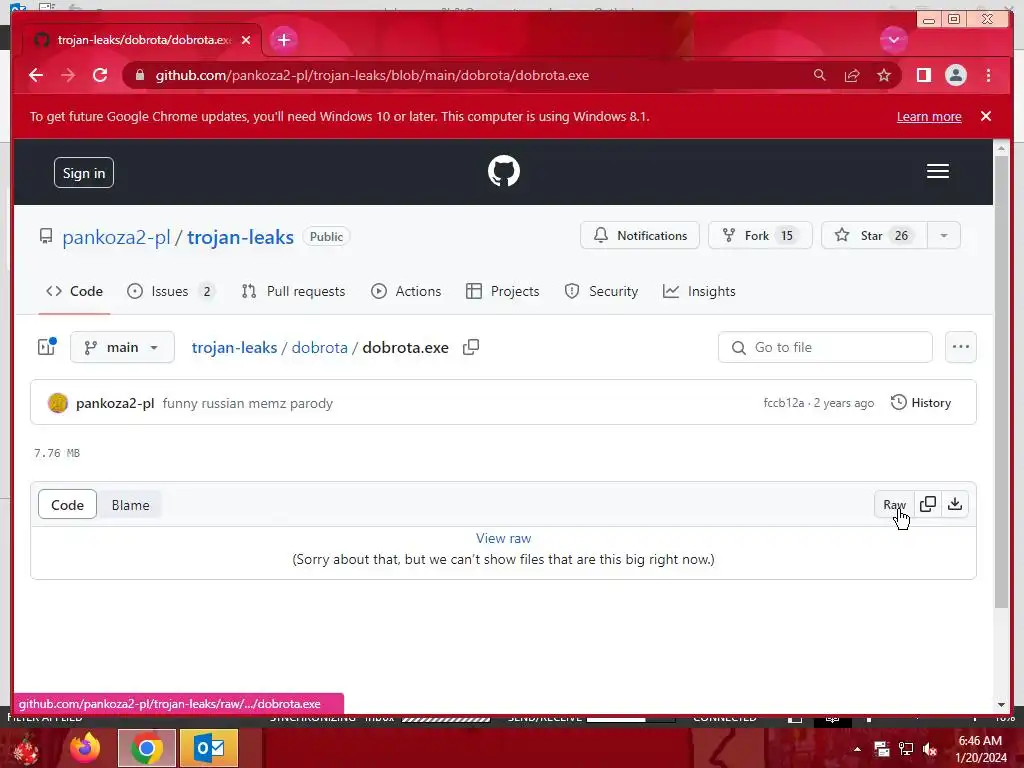Go back with the browser back arrow

[36, 75]
